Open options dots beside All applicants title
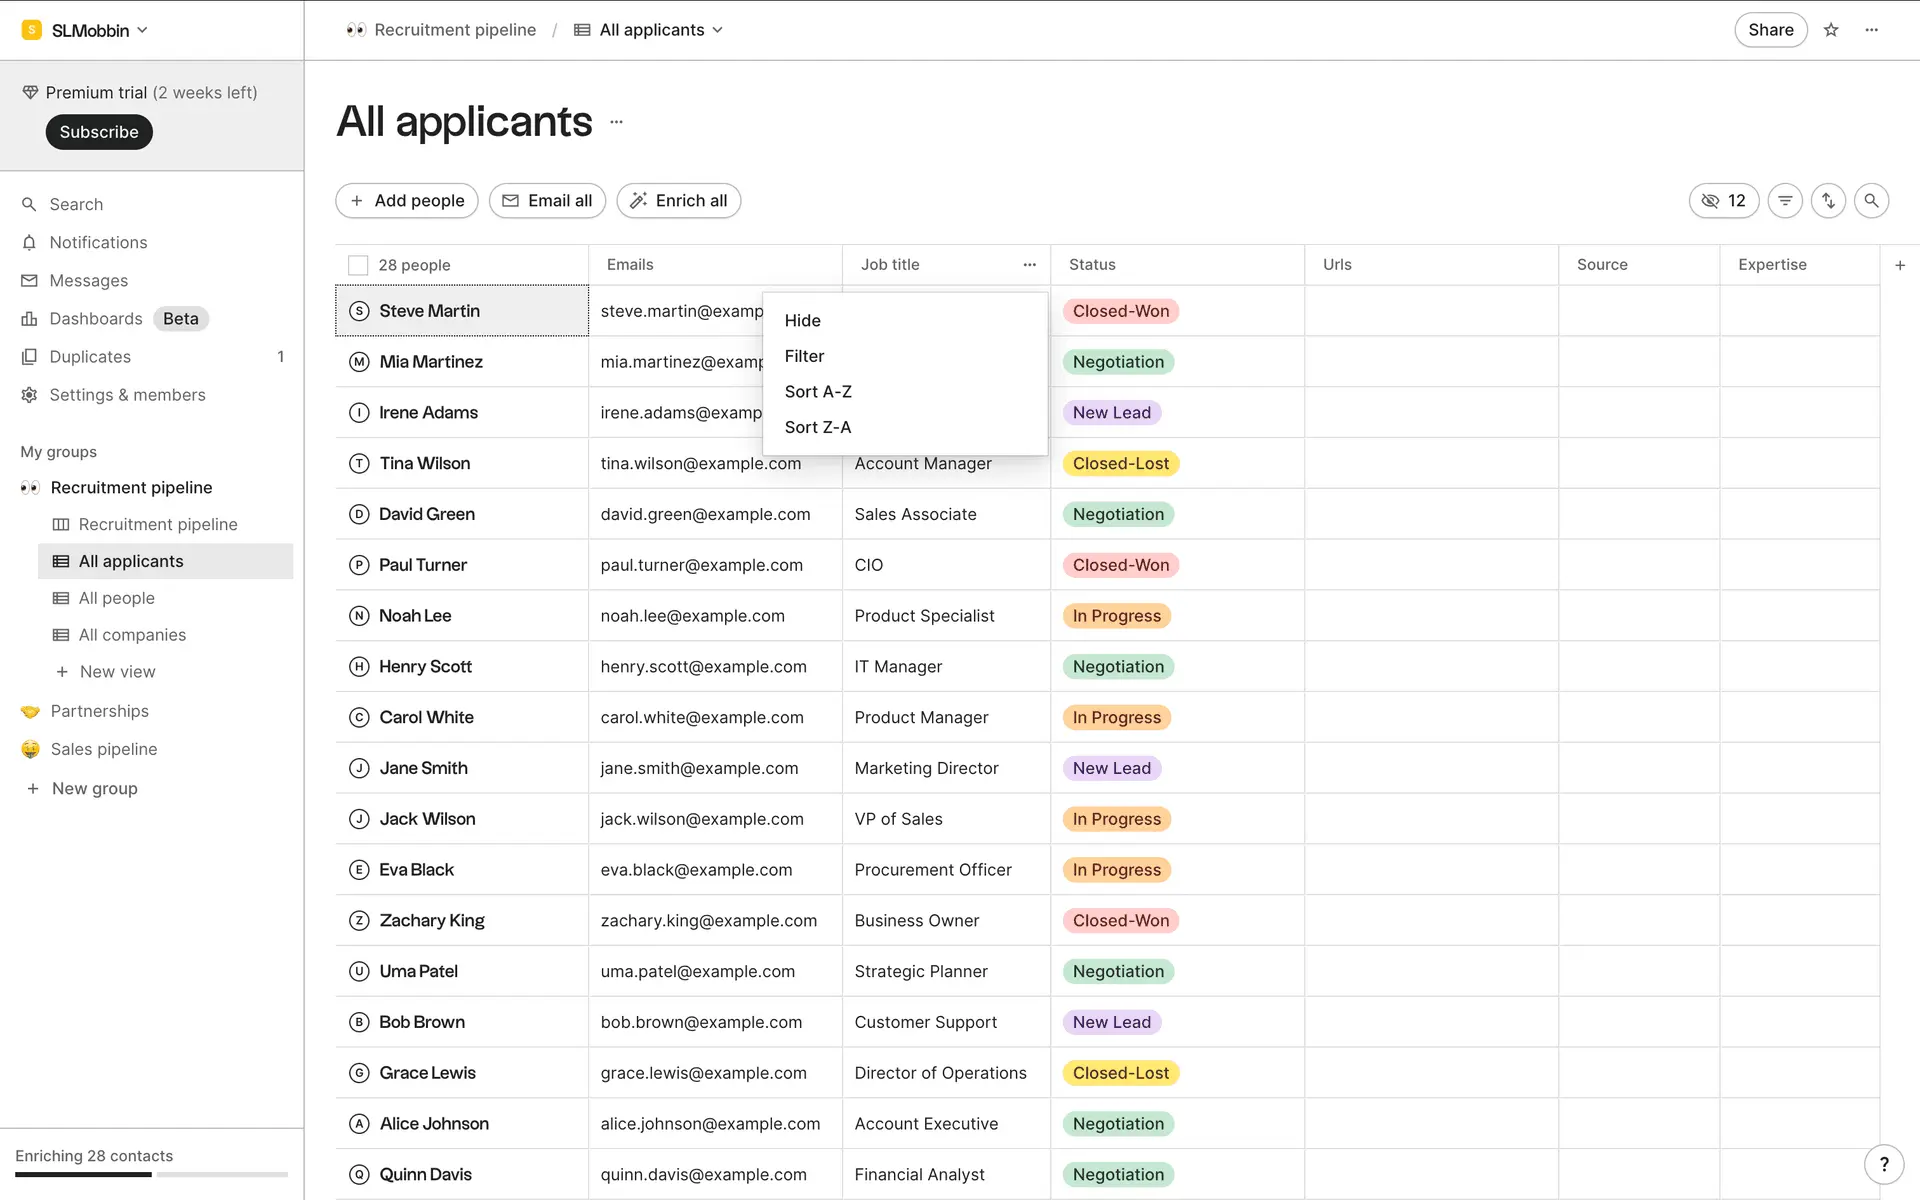Image resolution: width=1920 pixels, height=1200 pixels. (x=616, y=122)
